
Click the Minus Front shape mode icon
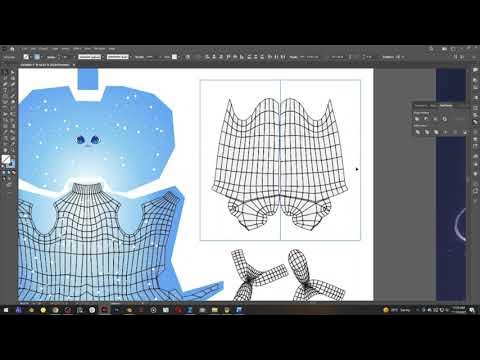click(426, 119)
